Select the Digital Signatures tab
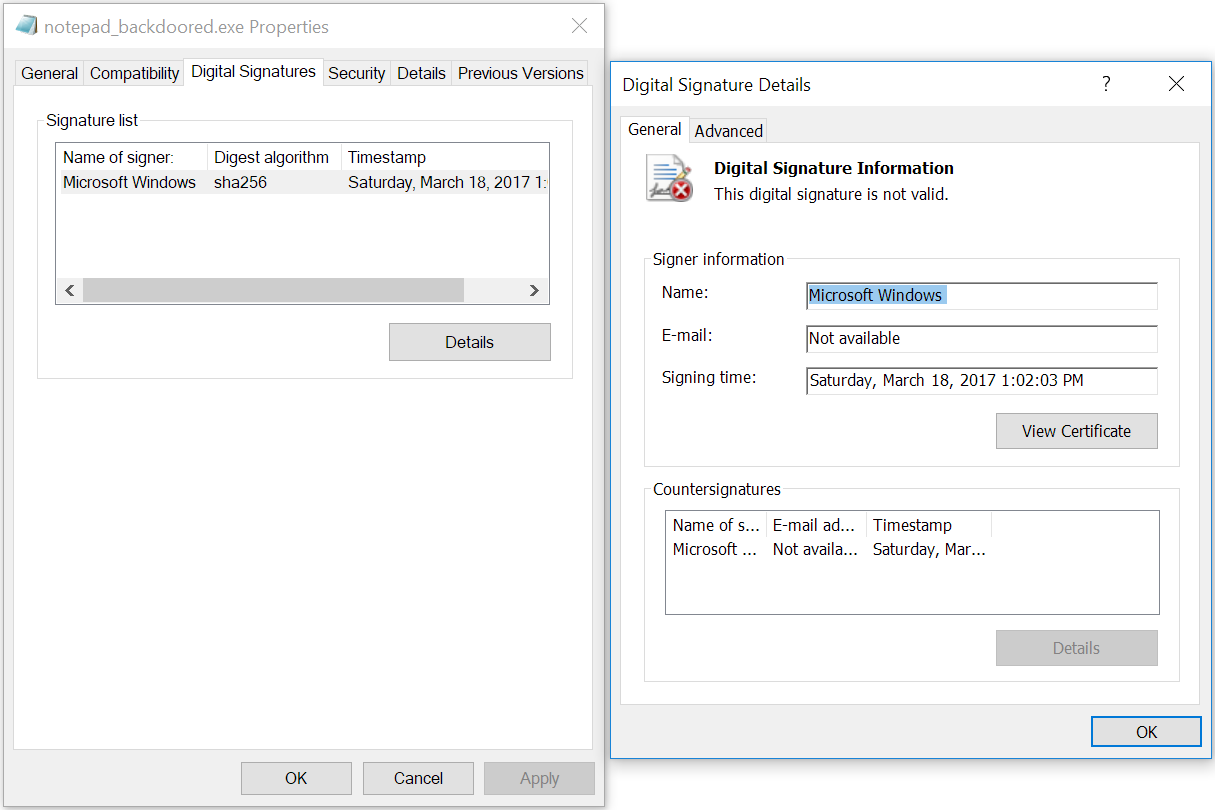Image resolution: width=1215 pixels, height=810 pixels. (253, 71)
